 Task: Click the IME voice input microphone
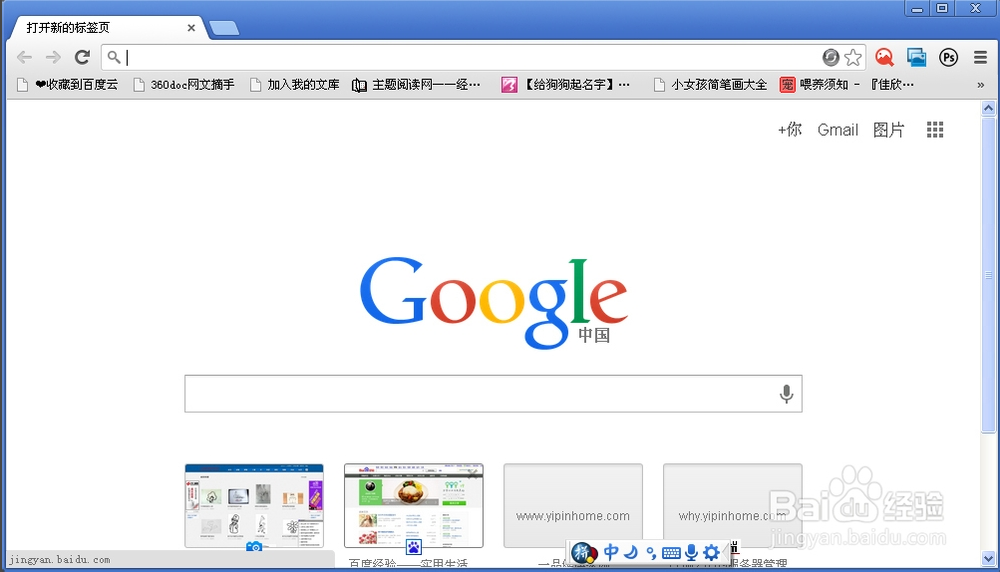691,552
